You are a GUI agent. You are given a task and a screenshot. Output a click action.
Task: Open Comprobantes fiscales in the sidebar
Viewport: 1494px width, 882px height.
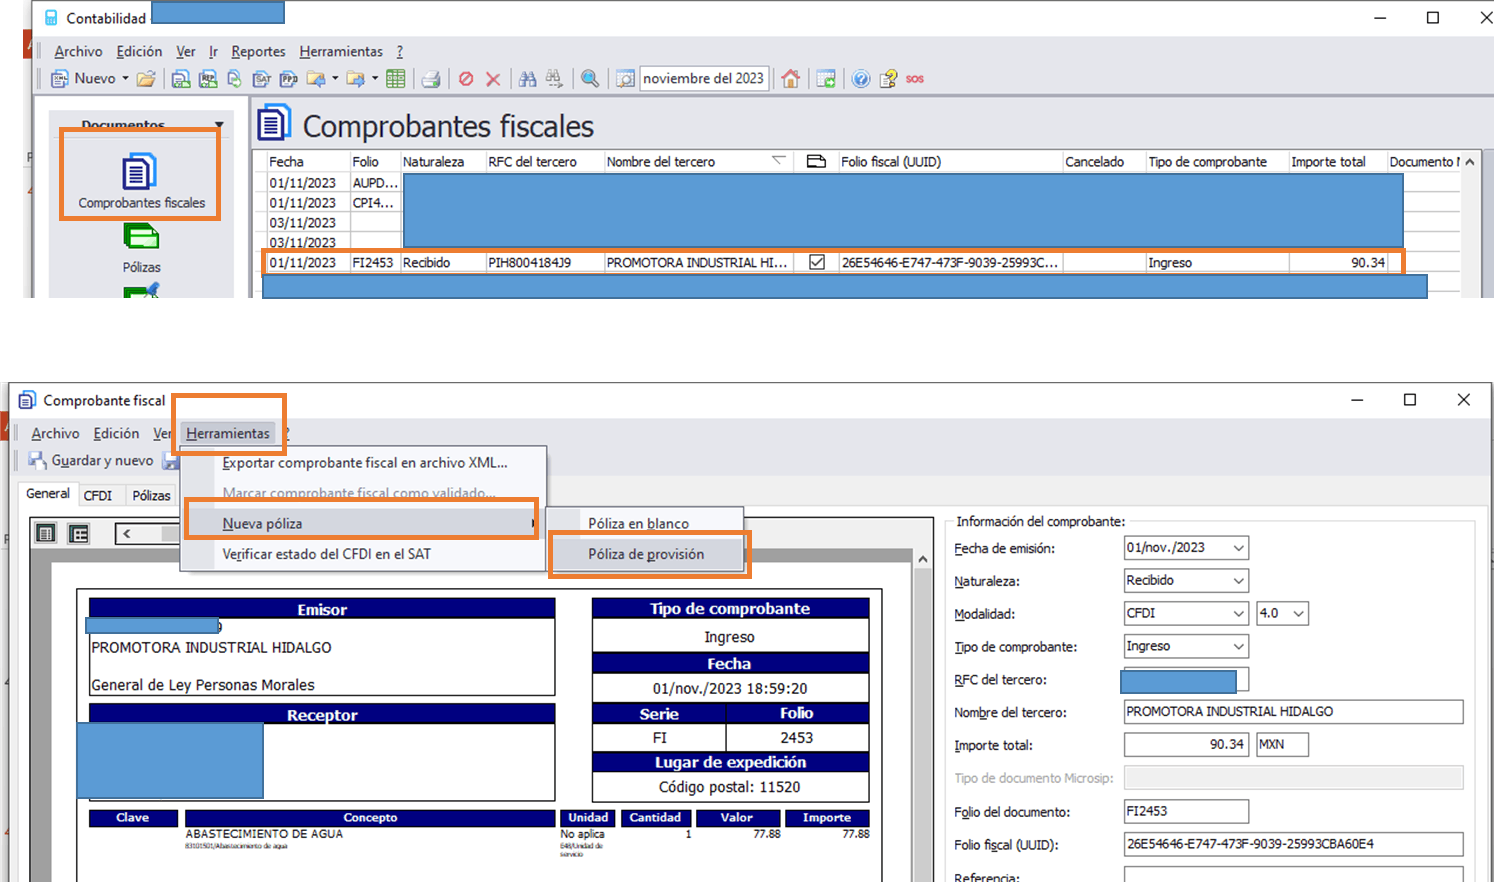(141, 180)
